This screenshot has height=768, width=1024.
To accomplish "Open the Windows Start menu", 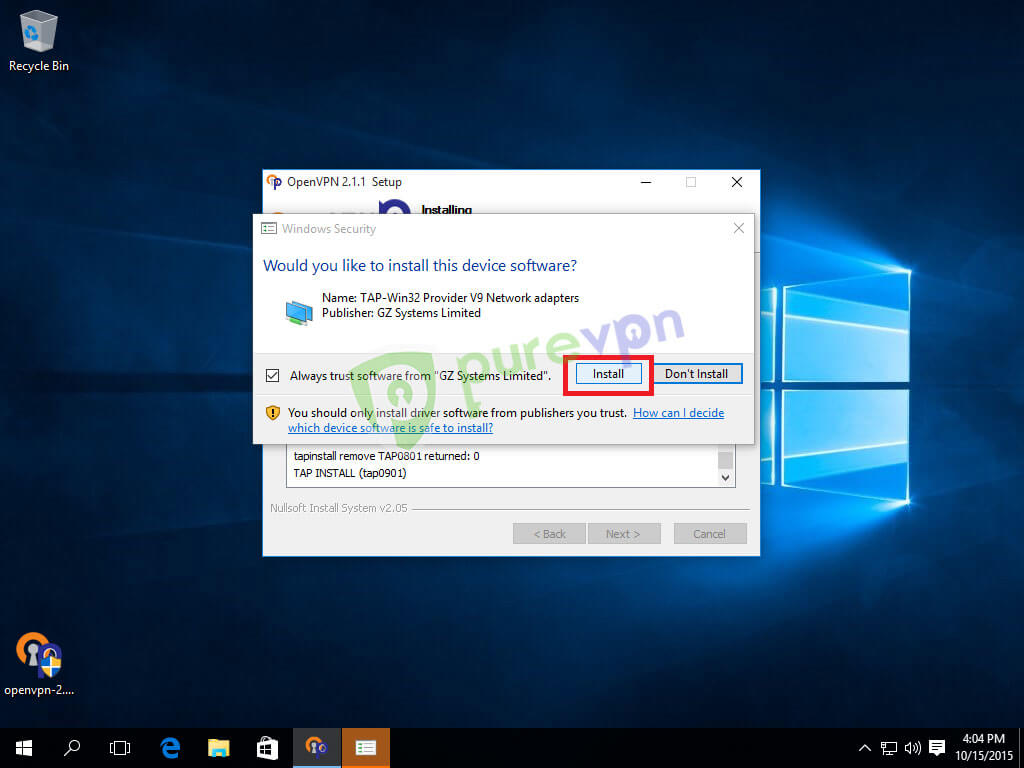I will [x=24, y=748].
